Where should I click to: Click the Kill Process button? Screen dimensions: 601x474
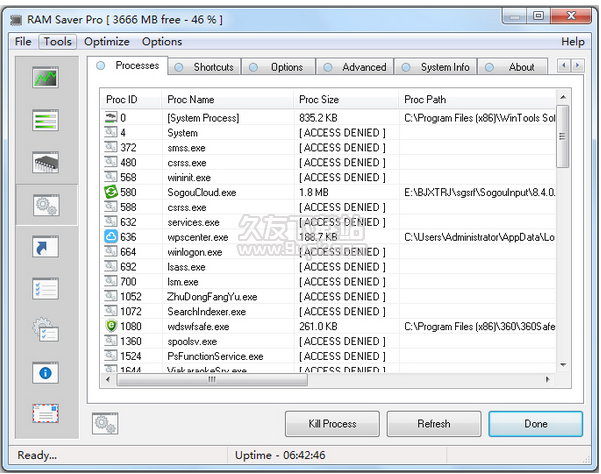332,423
